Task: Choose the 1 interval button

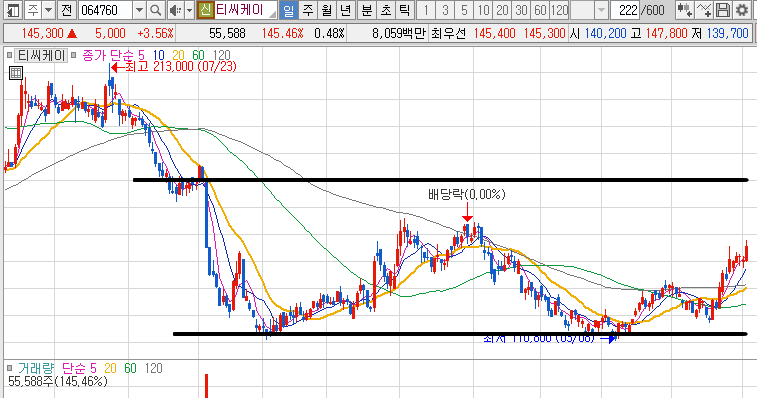Action: point(426,10)
